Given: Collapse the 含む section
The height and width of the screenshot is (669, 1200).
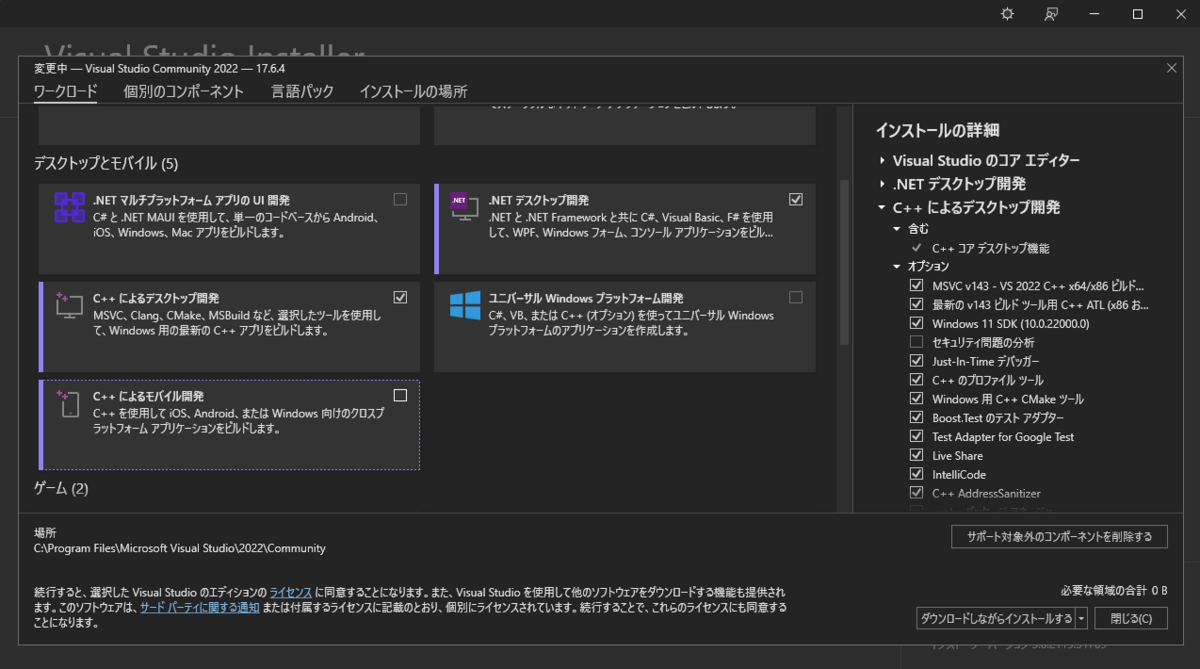Looking at the screenshot, I should pyautogui.click(x=897, y=229).
